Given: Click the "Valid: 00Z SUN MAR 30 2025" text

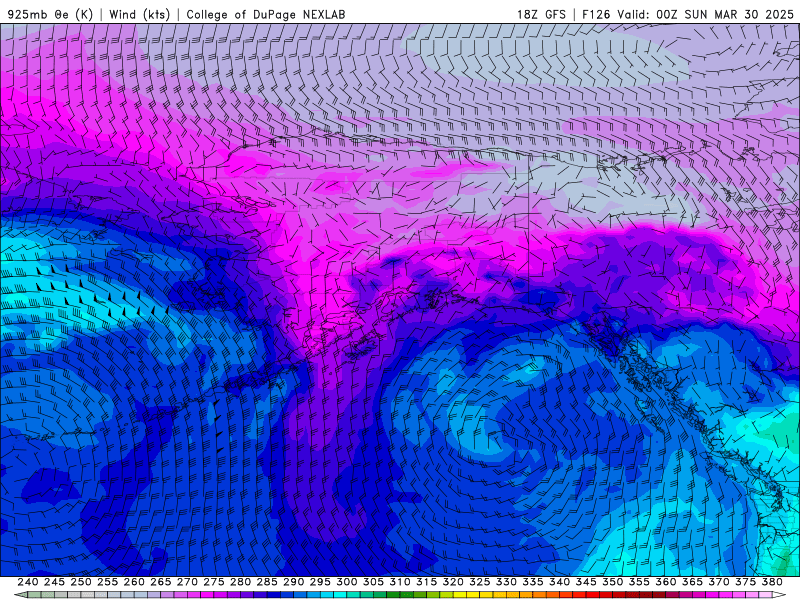Looking at the screenshot, I should click(705, 14).
